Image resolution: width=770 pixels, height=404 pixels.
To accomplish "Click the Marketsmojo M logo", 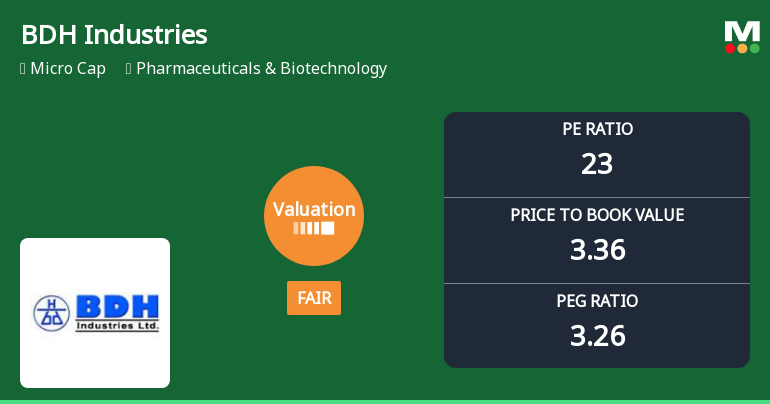I will [742, 31].
